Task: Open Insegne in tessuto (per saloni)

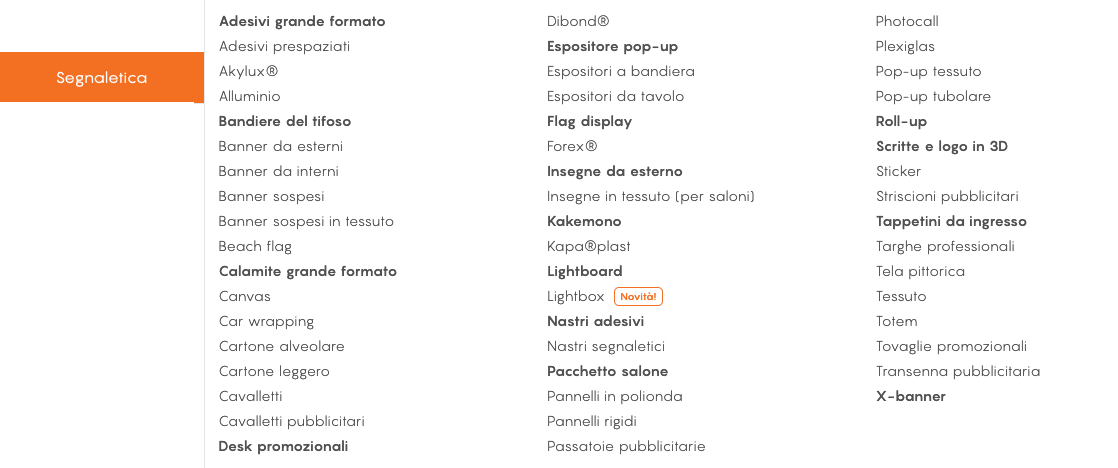Action: 651,196
